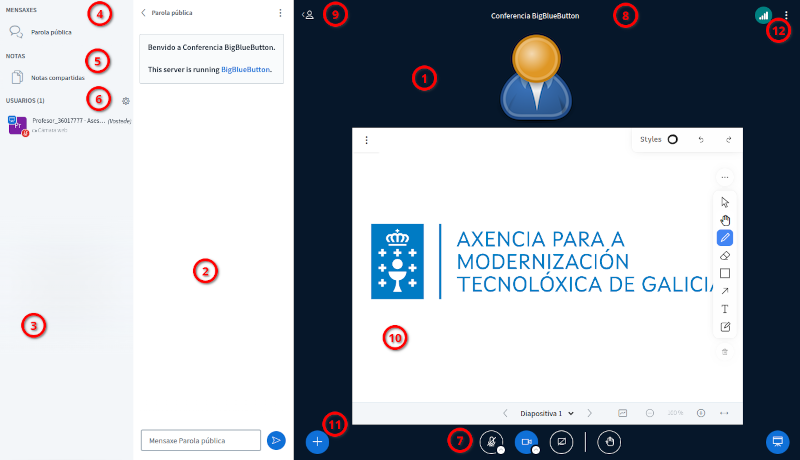Image resolution: width=800 pixels, height=460 pixels.
Task: Open Parola pública chat in sidebar
Action: click(x=50, y=32)
